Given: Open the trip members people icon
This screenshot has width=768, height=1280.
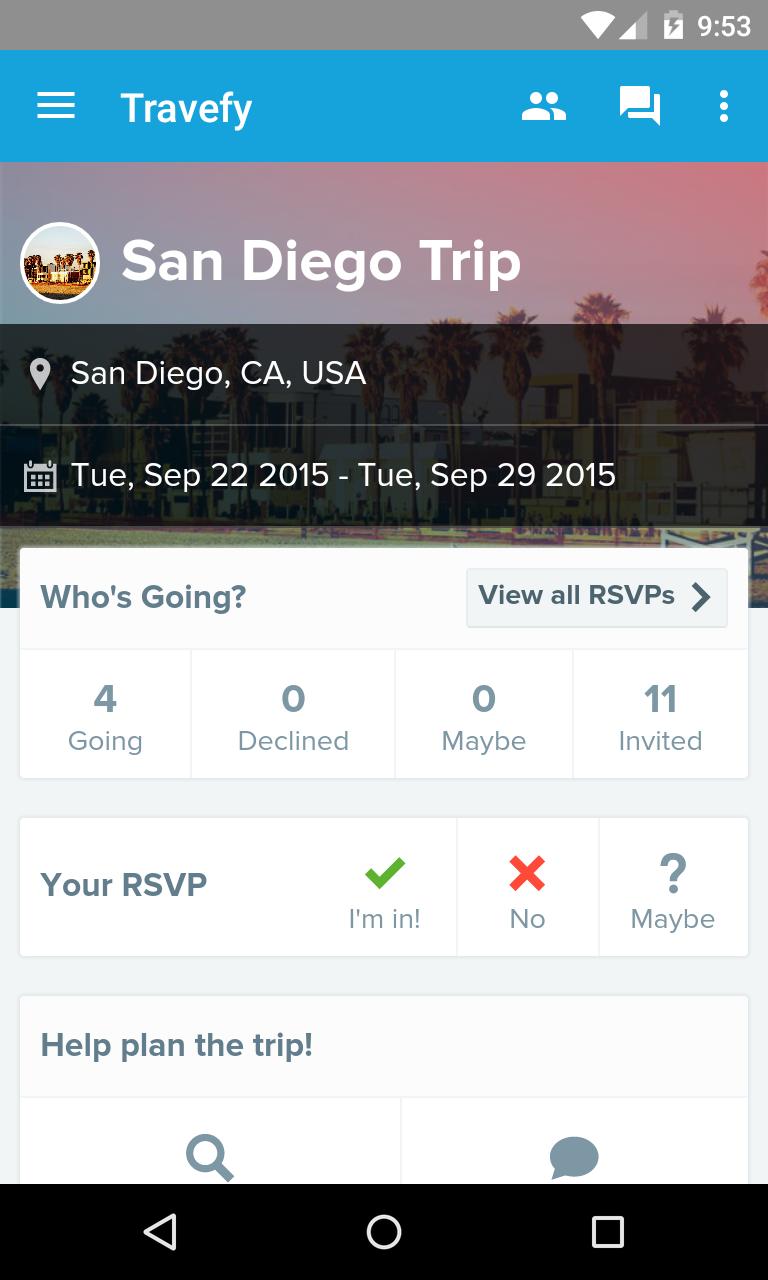Looking at the screenshot, I should [544, 106].
